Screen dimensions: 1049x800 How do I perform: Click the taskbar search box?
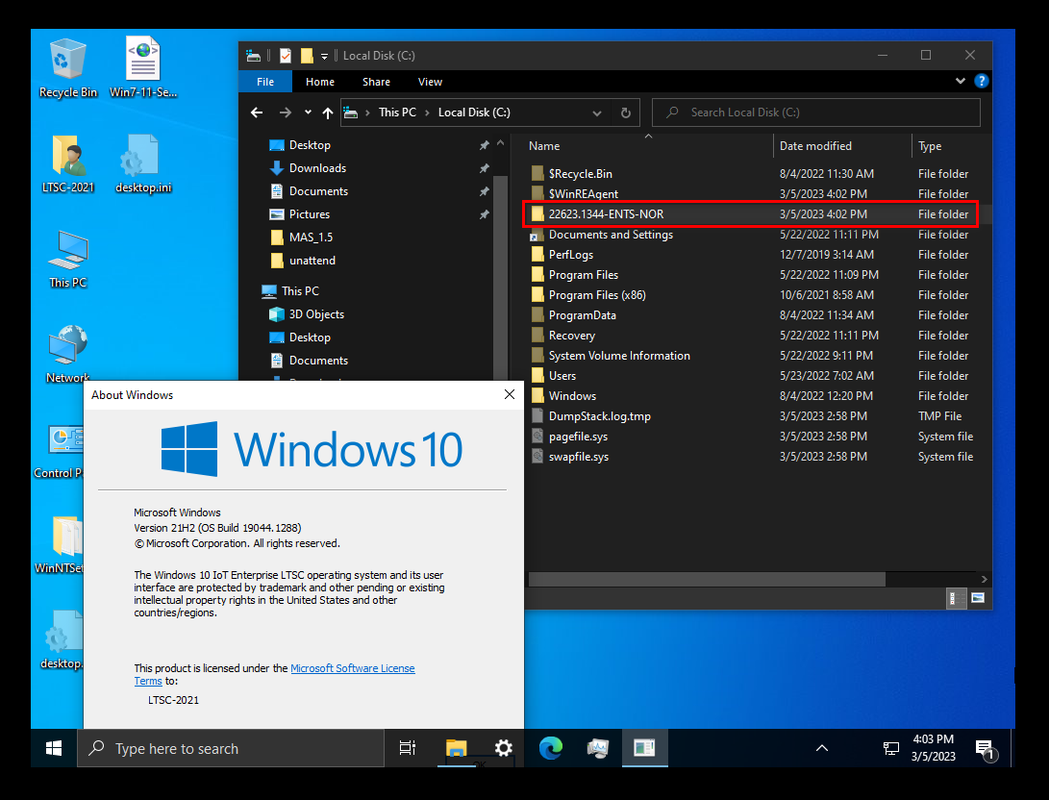[x=231, y=748]
